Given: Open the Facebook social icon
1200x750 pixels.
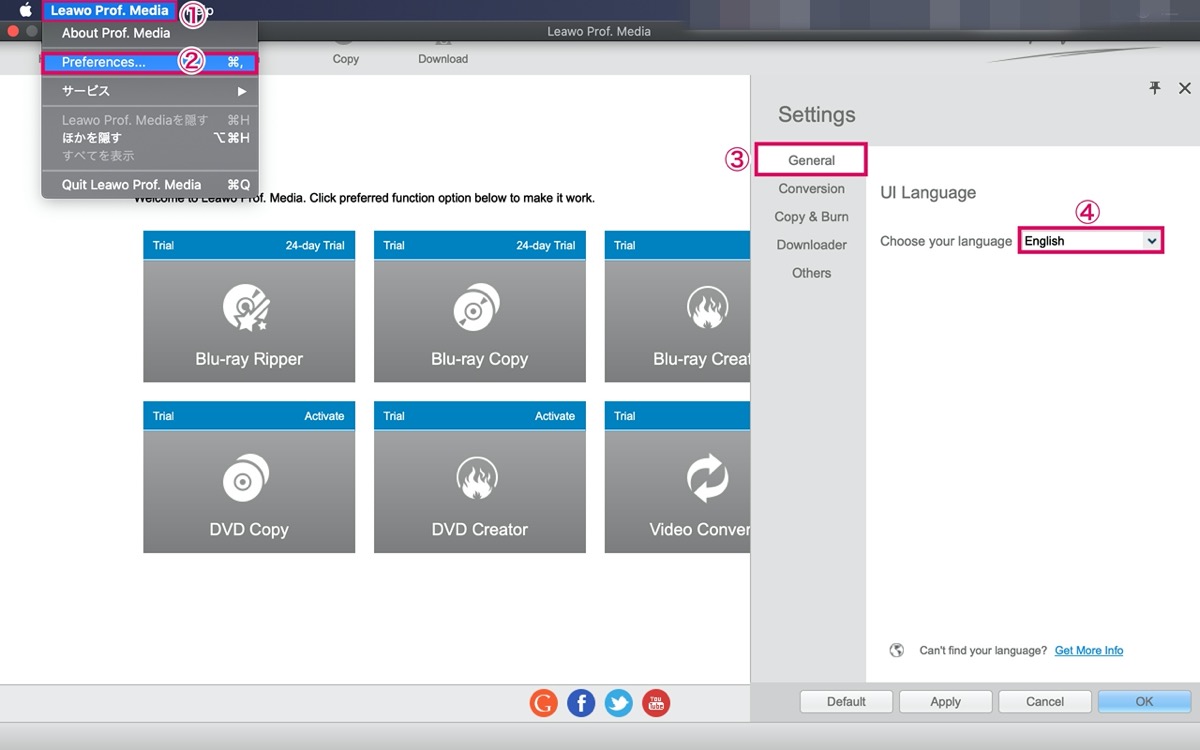Looking at the screenshot, I should [581, 703].
